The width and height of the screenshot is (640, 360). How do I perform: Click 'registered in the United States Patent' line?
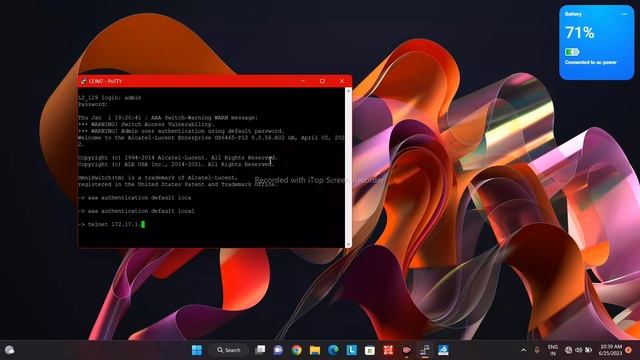178,184
